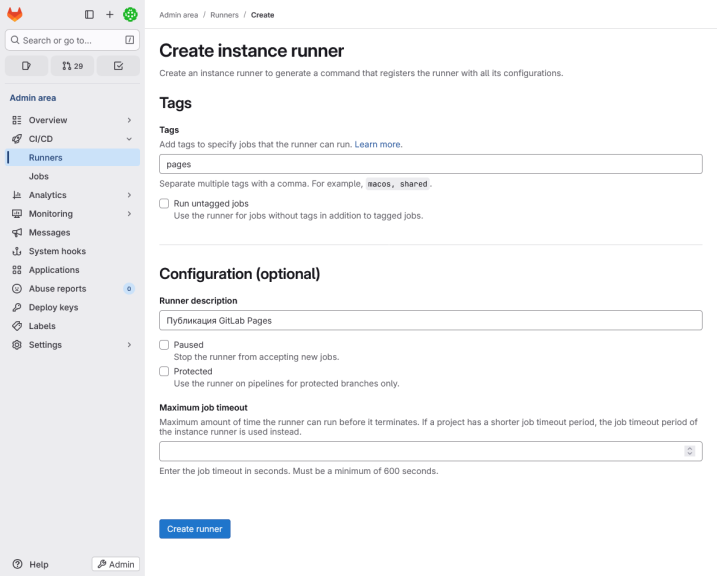Follow the Learn more link
Image resolution: width=717 pixels, height=576 pixels.
(x=378, y=144)
